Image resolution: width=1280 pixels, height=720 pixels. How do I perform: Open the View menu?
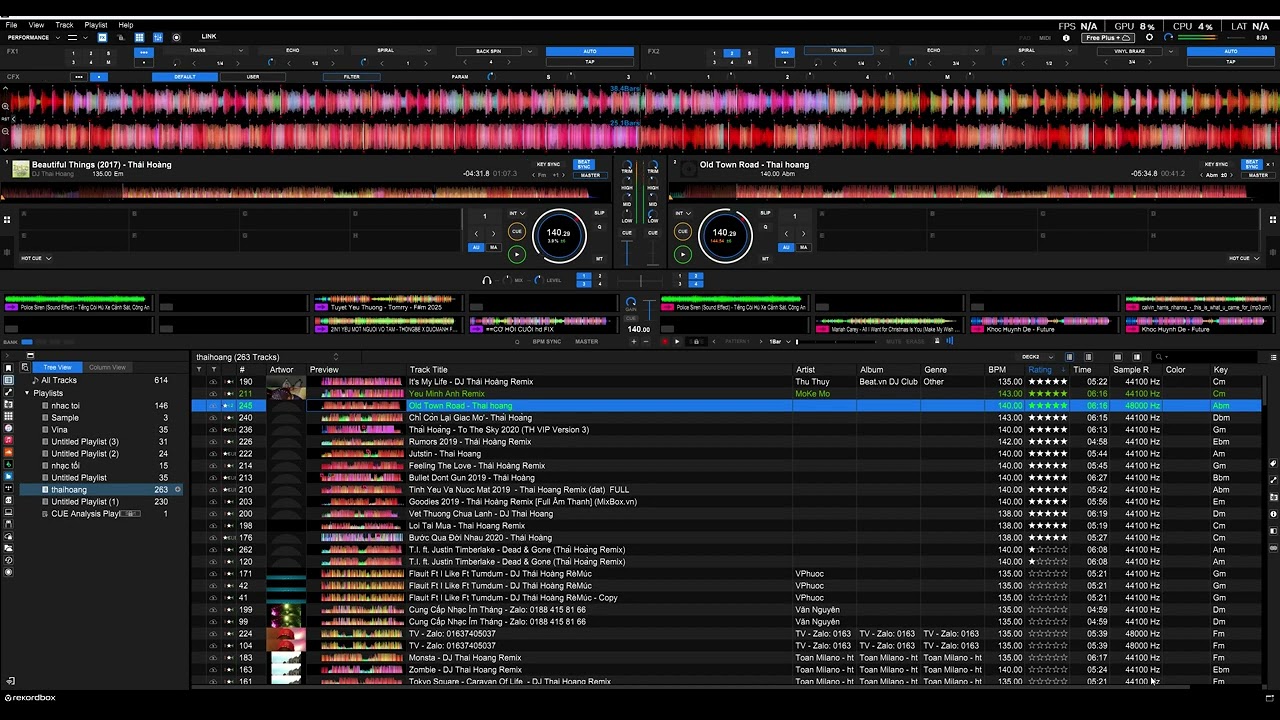[36, 25]
